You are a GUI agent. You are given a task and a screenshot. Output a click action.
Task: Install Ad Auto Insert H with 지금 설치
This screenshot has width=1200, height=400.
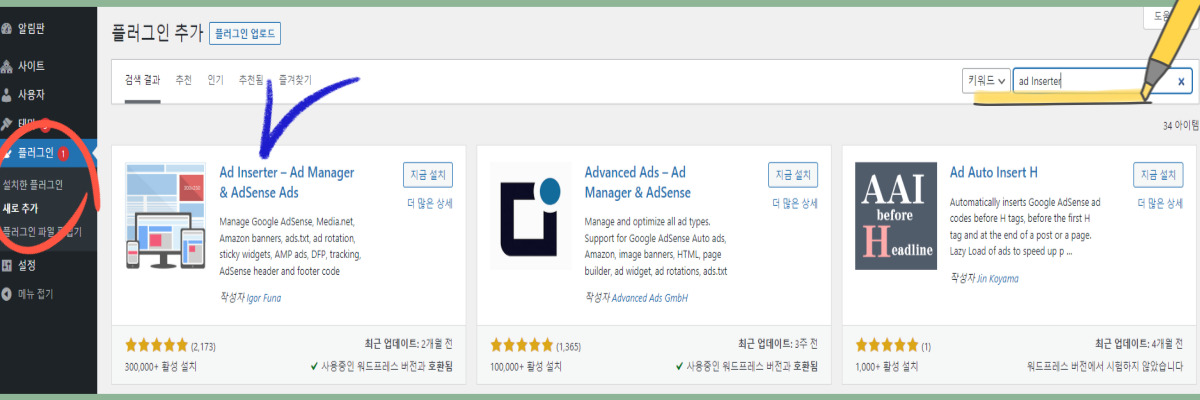(x=1158, y=175)
